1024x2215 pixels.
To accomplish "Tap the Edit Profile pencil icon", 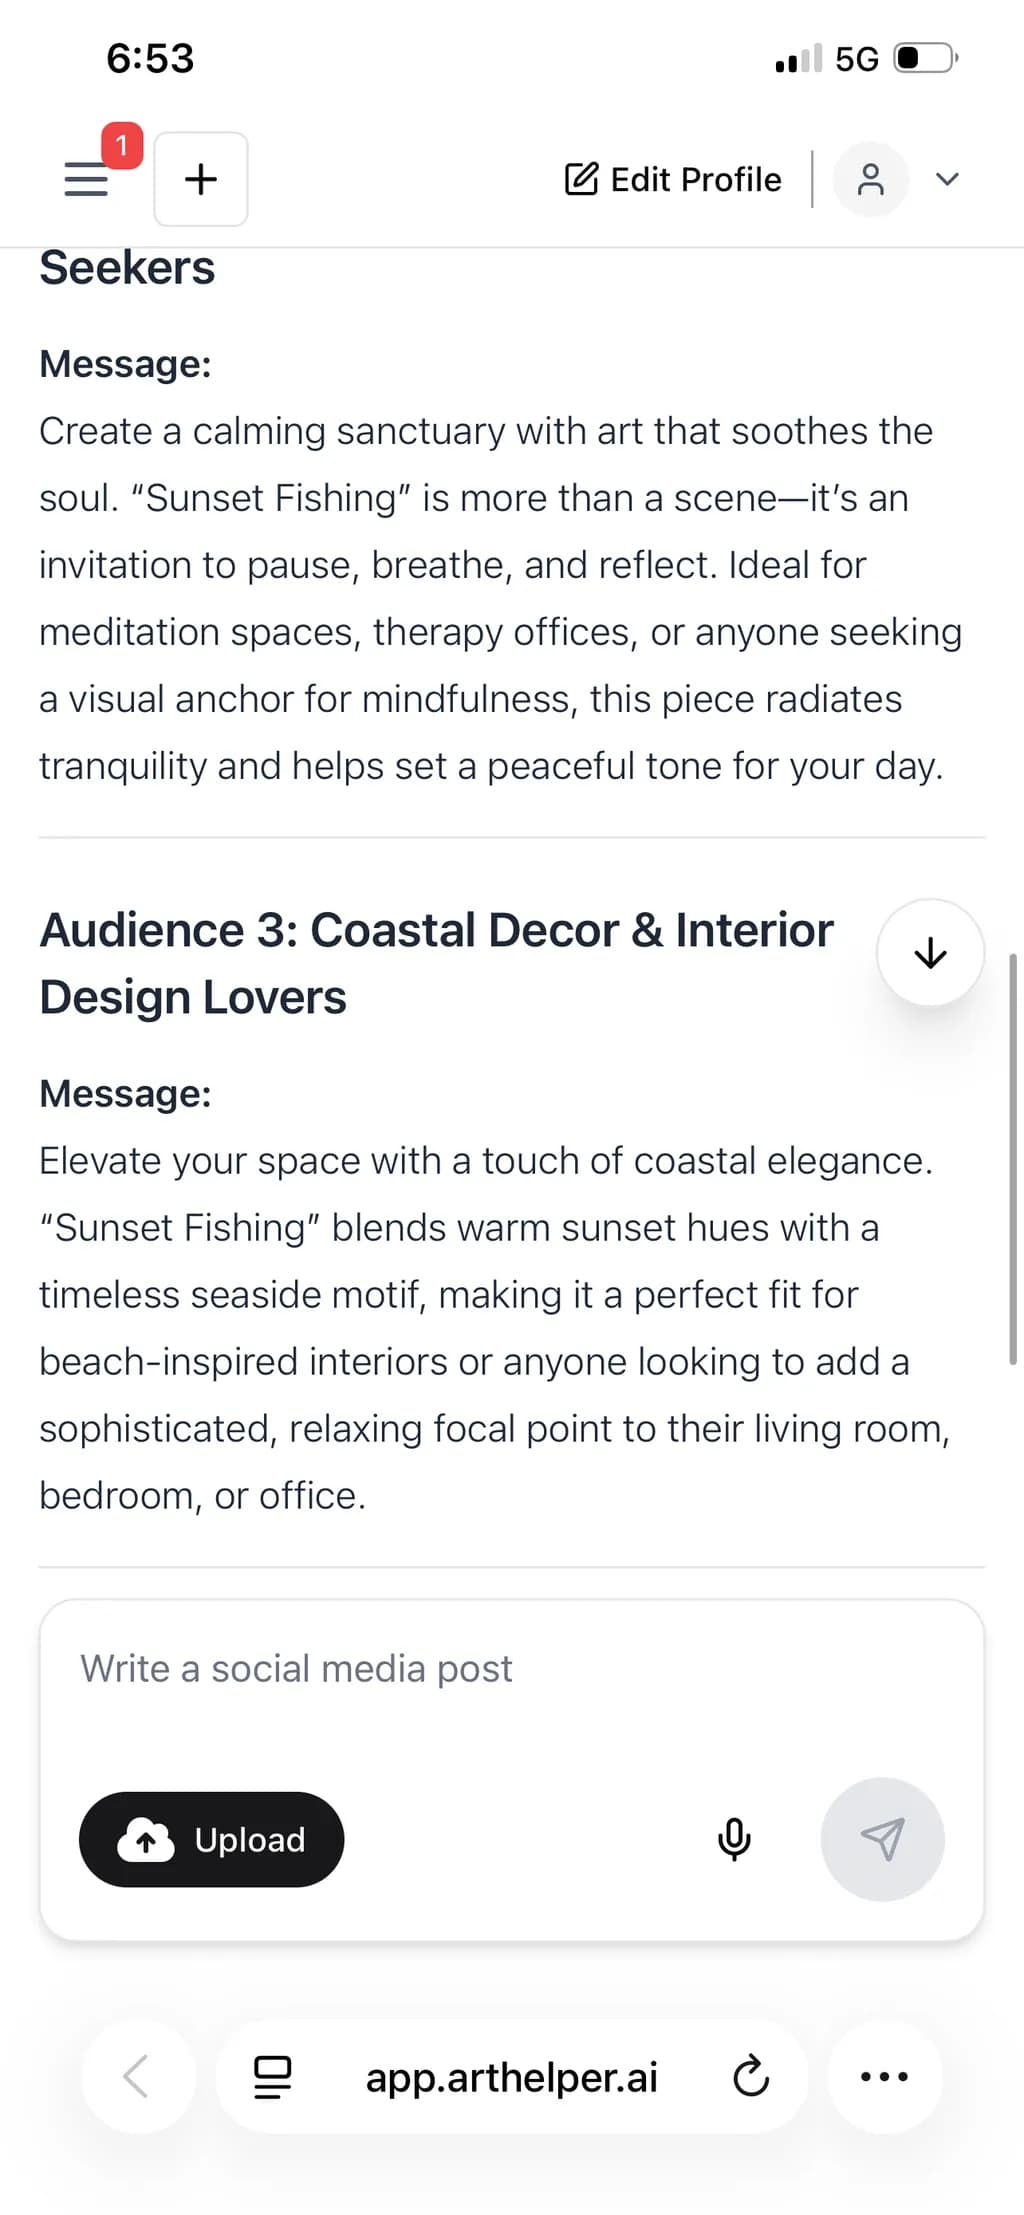I will click(x=582, y=179).
